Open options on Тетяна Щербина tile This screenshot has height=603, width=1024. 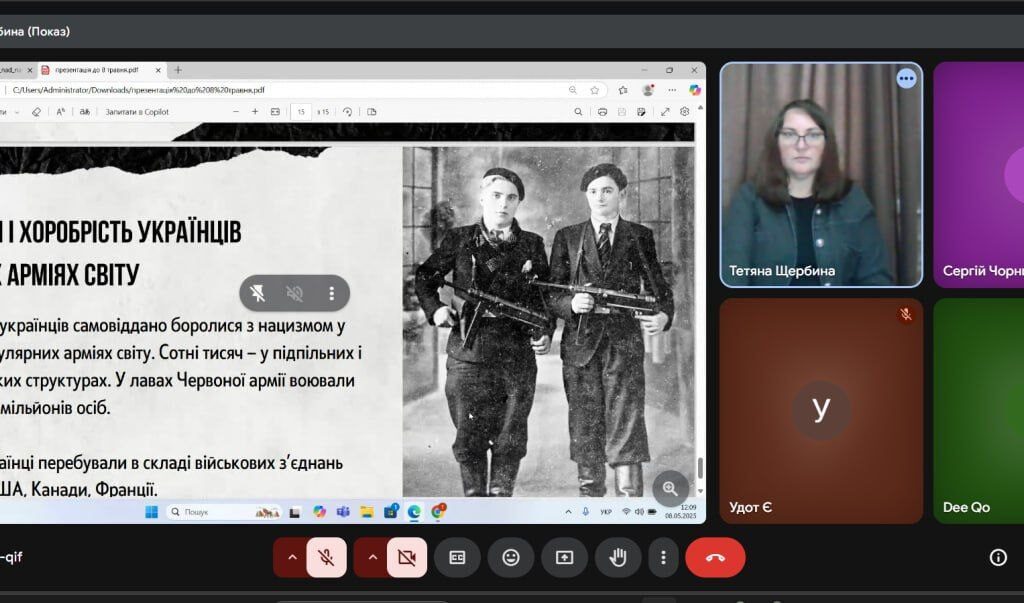tap(906, 78)
